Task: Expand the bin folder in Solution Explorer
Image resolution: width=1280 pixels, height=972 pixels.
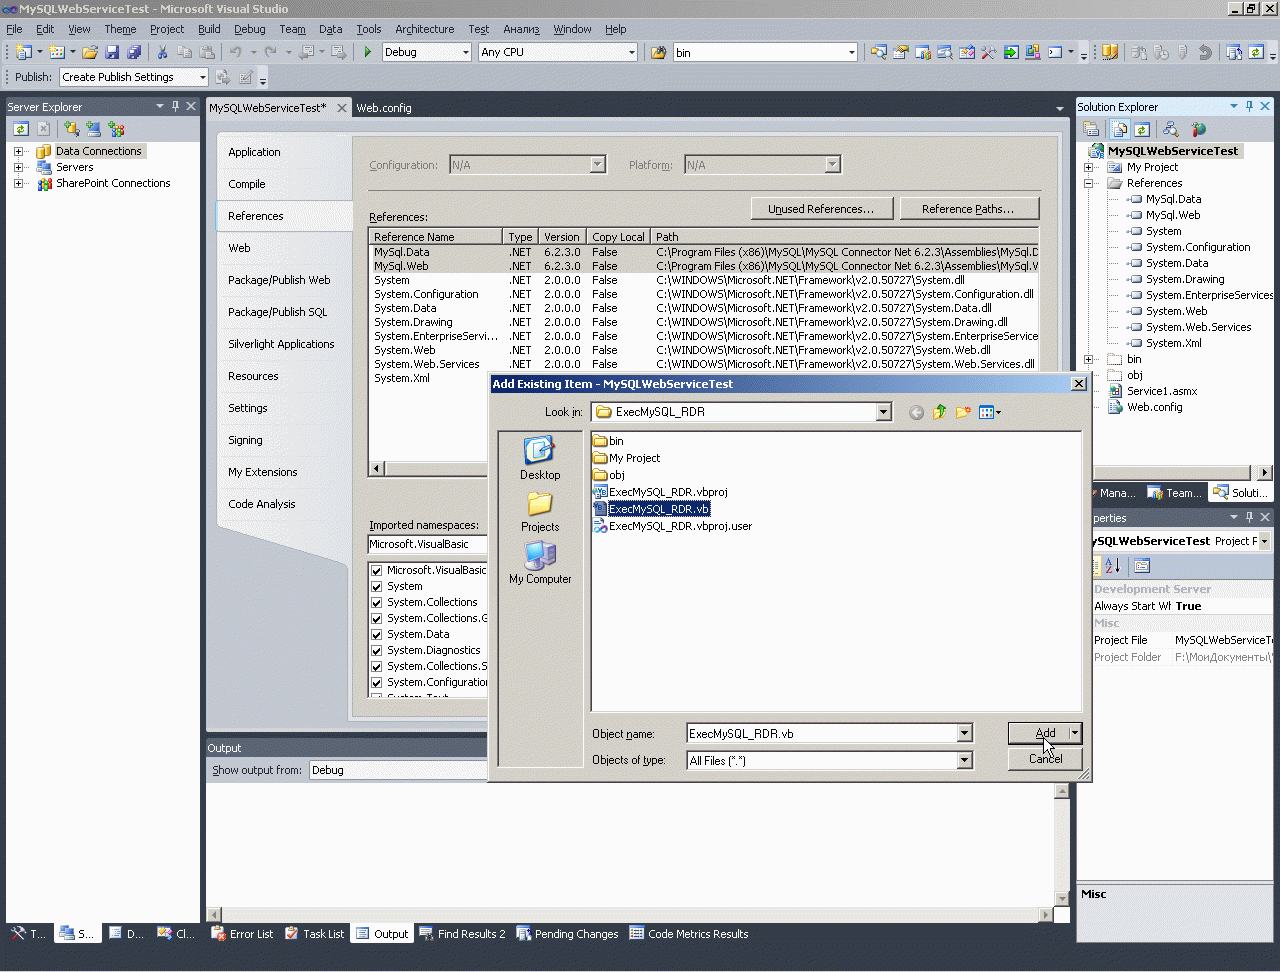Action: [x=1088, y=359]
